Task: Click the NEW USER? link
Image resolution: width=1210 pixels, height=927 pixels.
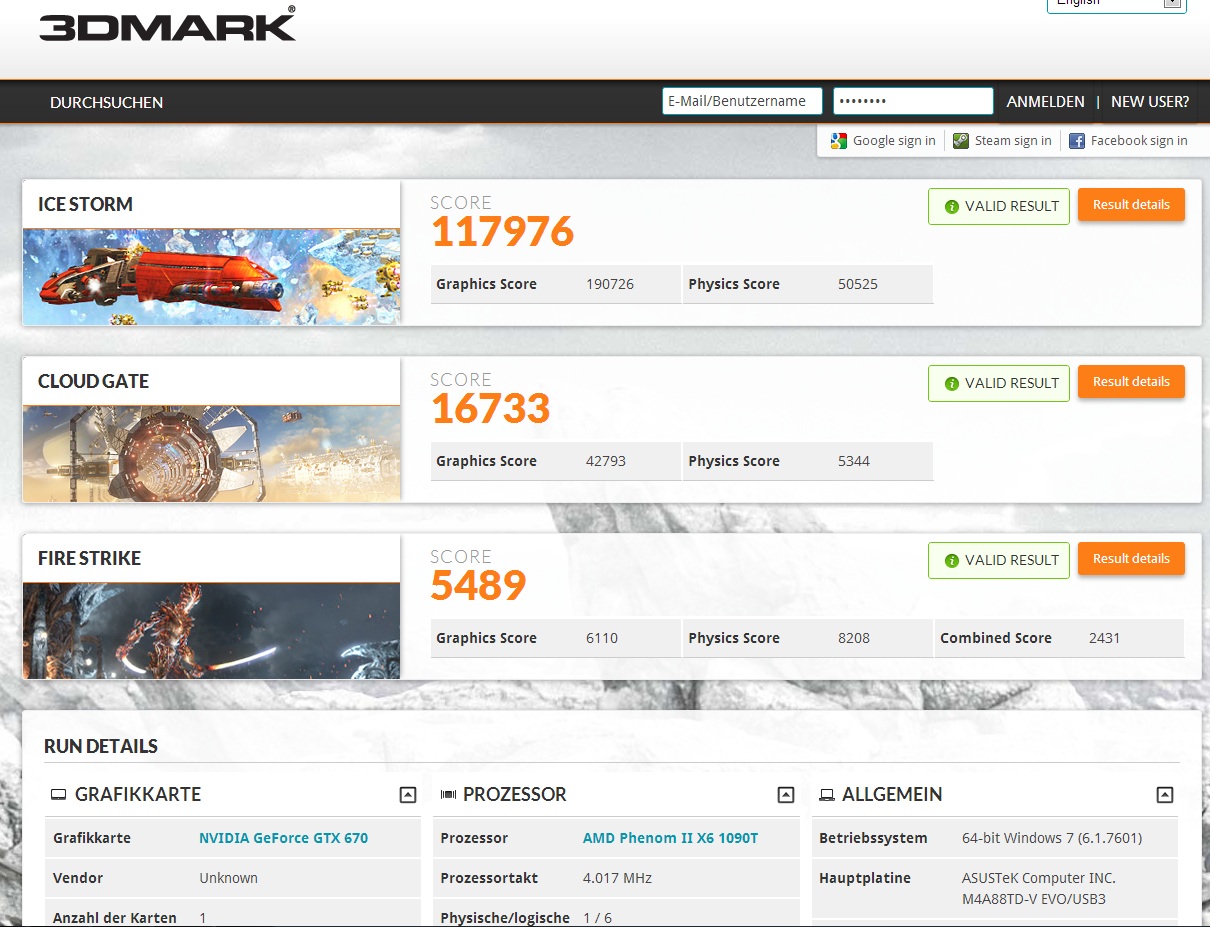Action: tap(1150, 102)
